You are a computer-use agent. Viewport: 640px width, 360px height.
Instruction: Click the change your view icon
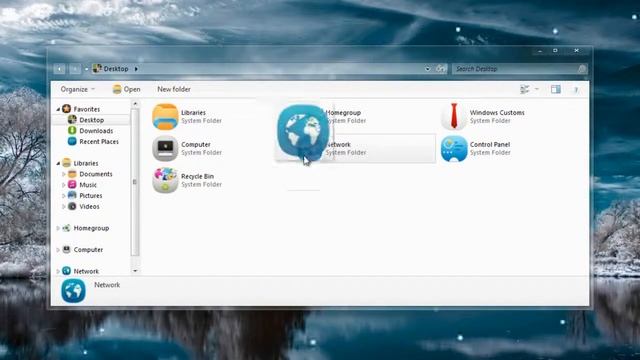coord(525,89)
